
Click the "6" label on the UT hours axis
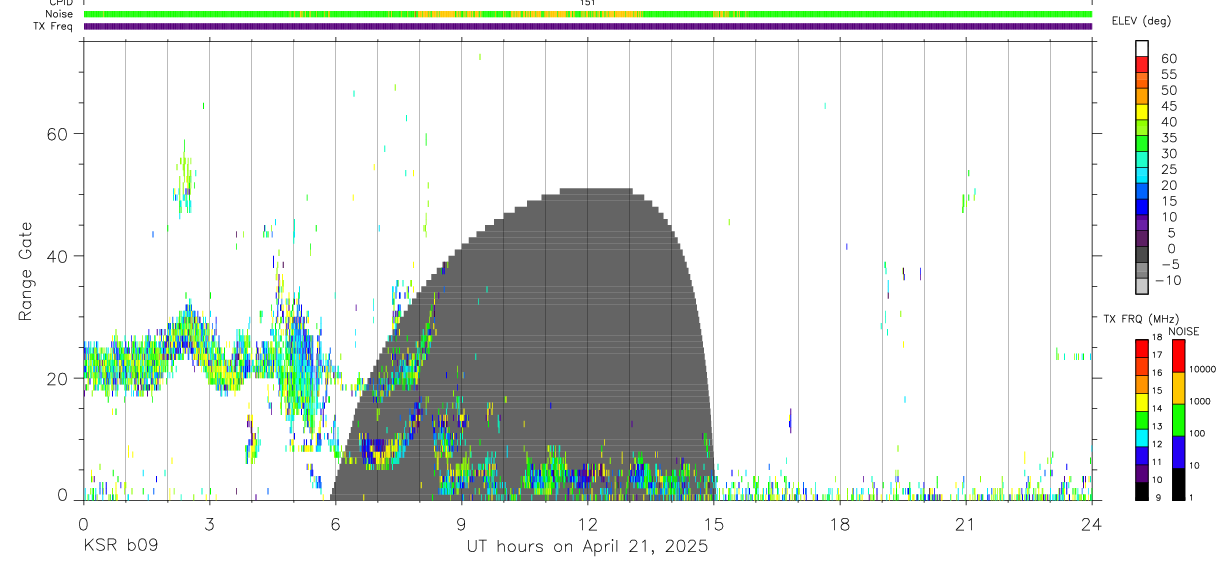click(335, 525)
